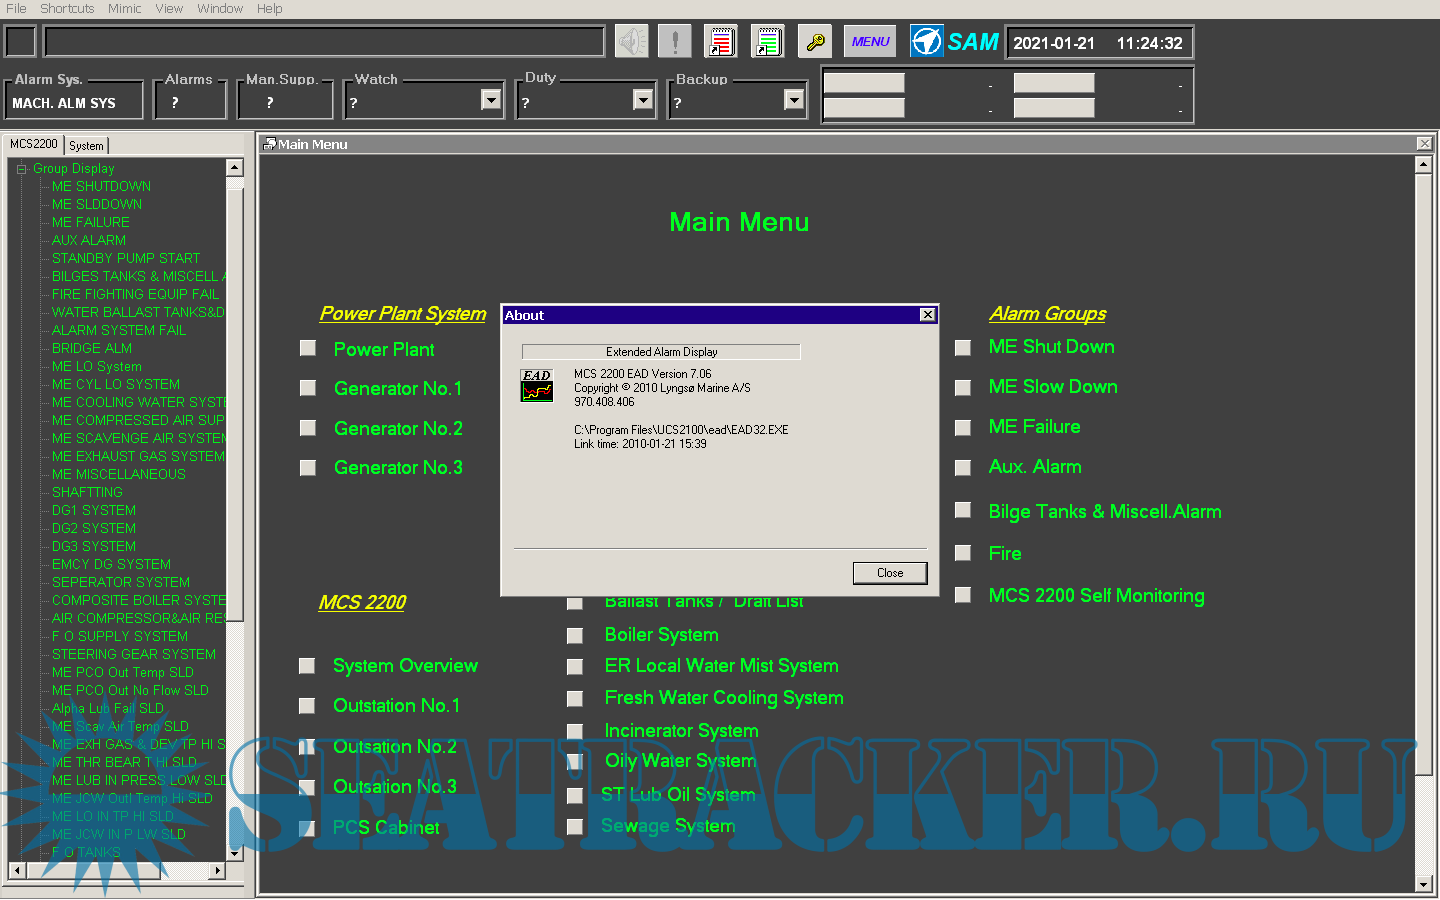Open the green-lined list notepad icon

(768, 42)
